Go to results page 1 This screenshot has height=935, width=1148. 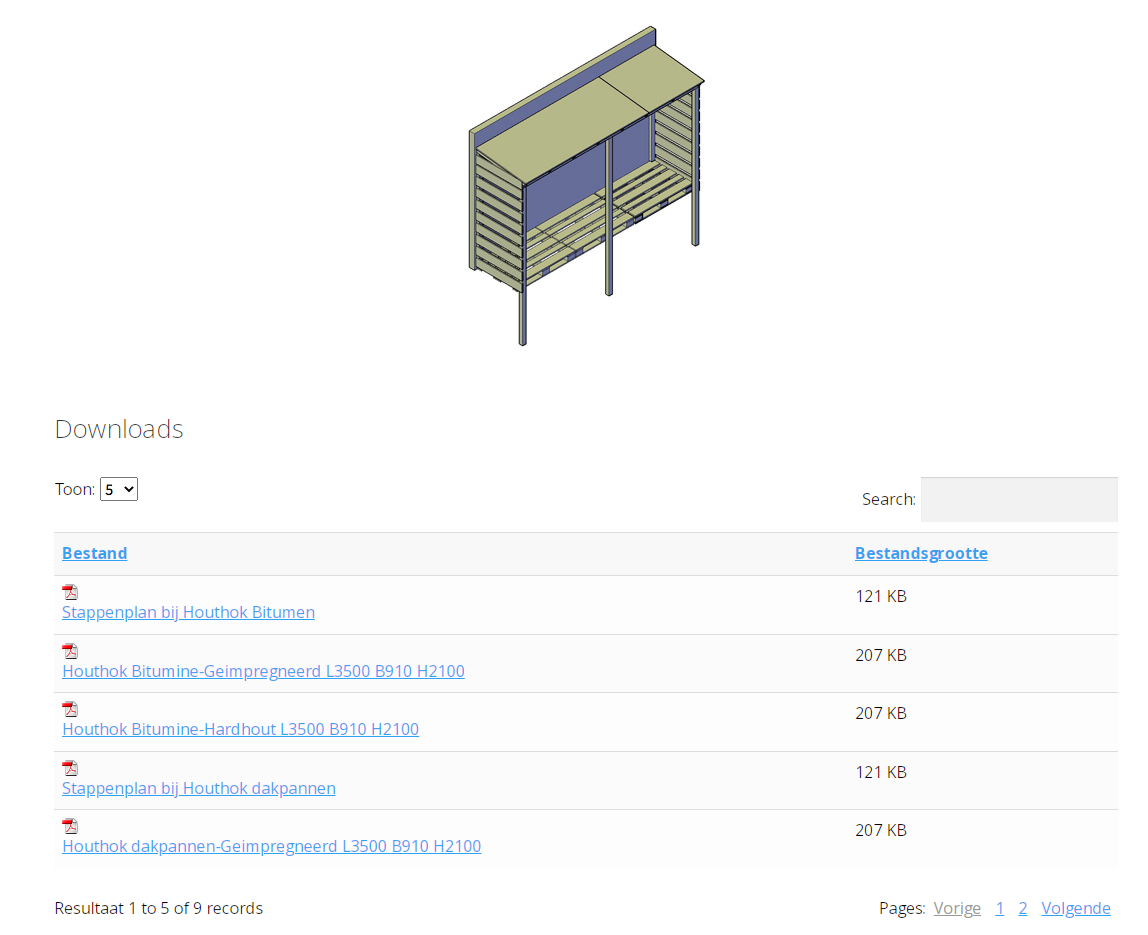[x=999, y=908]
